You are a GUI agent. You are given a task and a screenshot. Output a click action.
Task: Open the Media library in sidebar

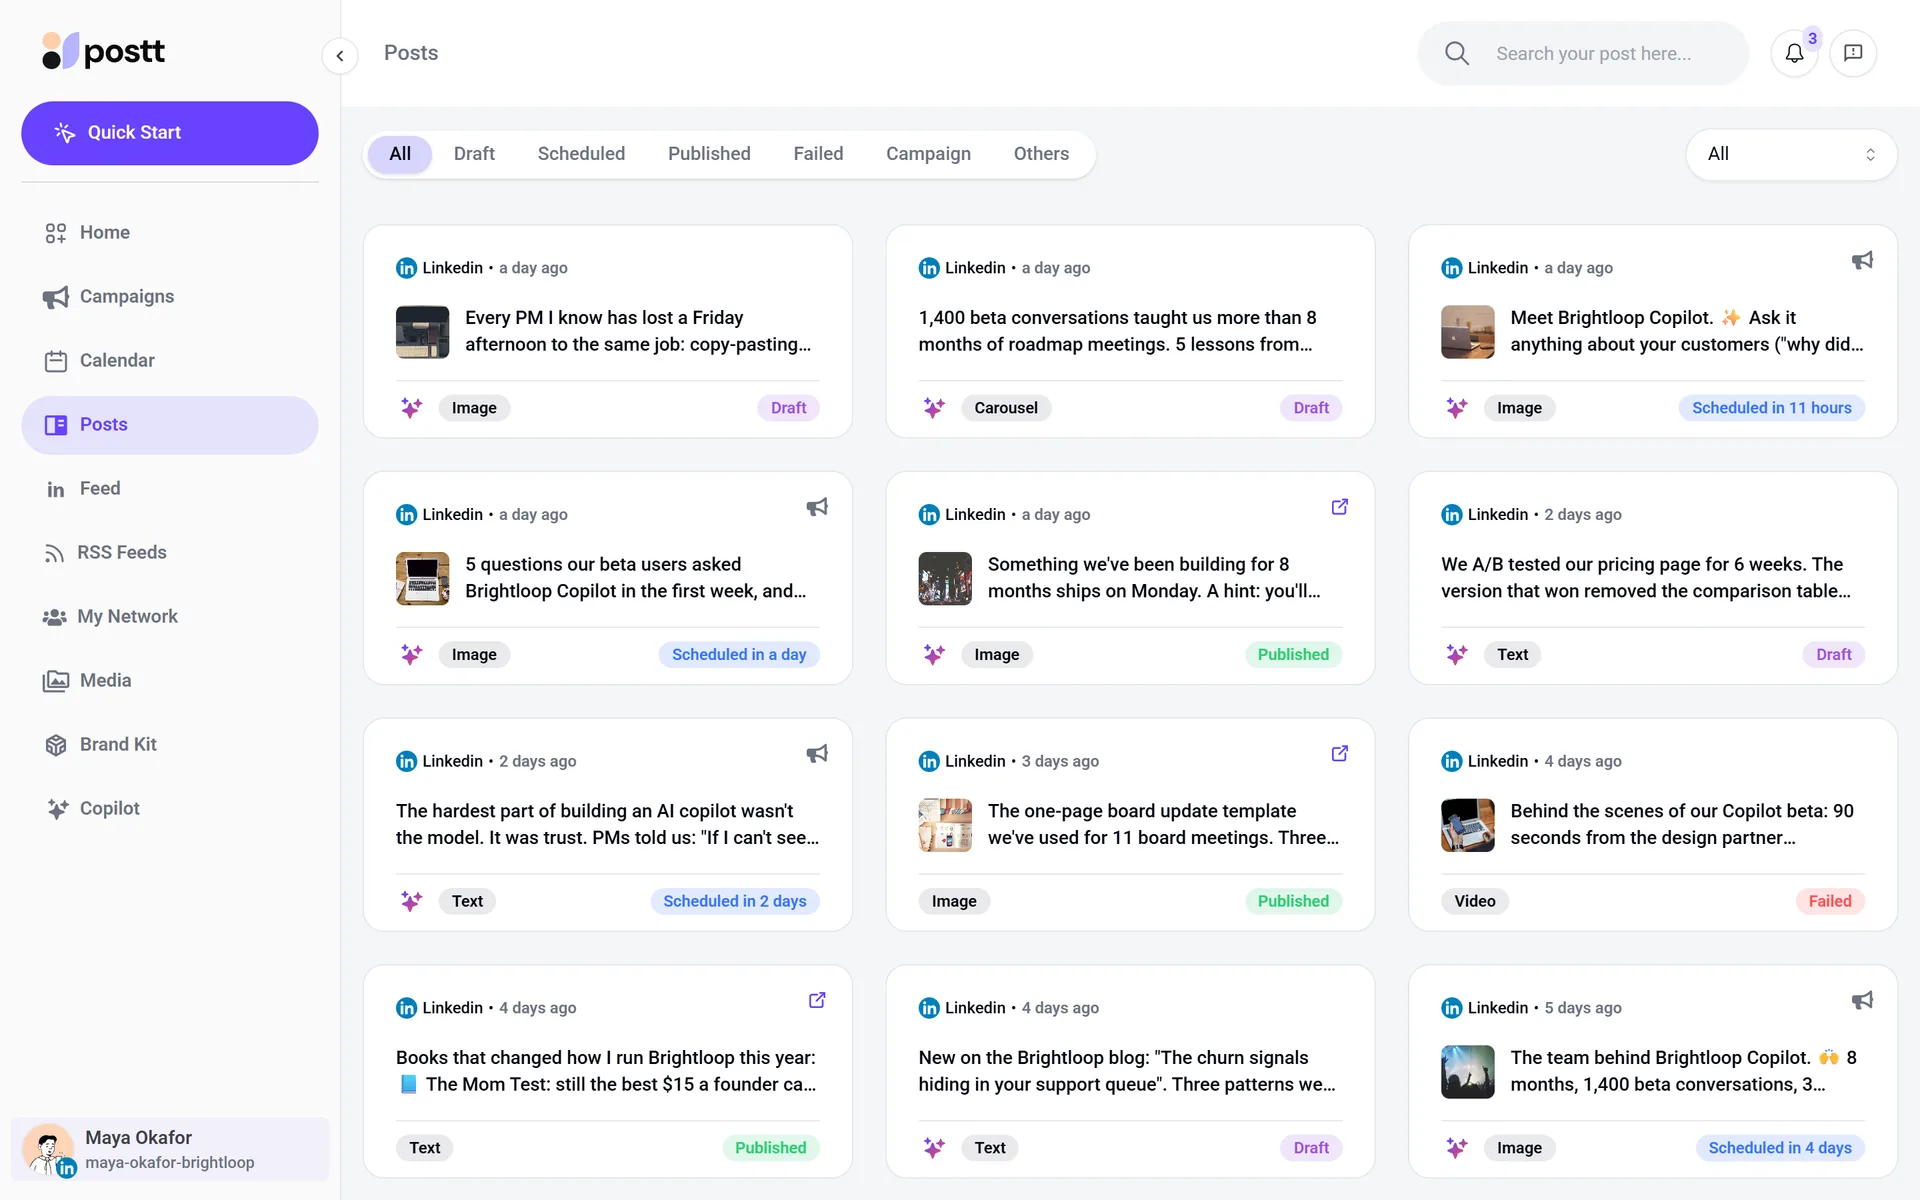tap(169, 681)
